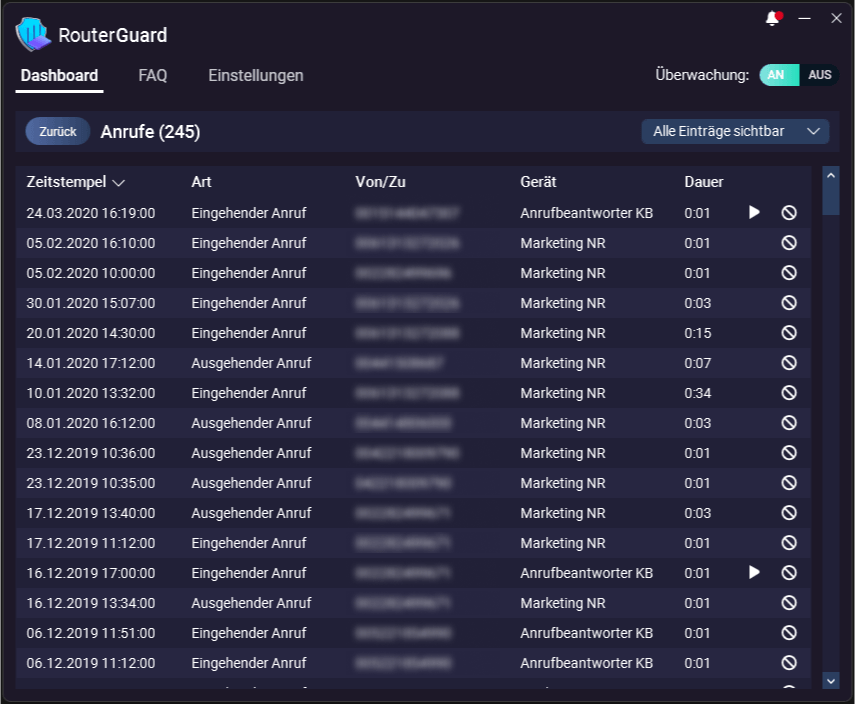
Task: Block the caller from 06.12.2019 11:12
Action: point(789,663)
